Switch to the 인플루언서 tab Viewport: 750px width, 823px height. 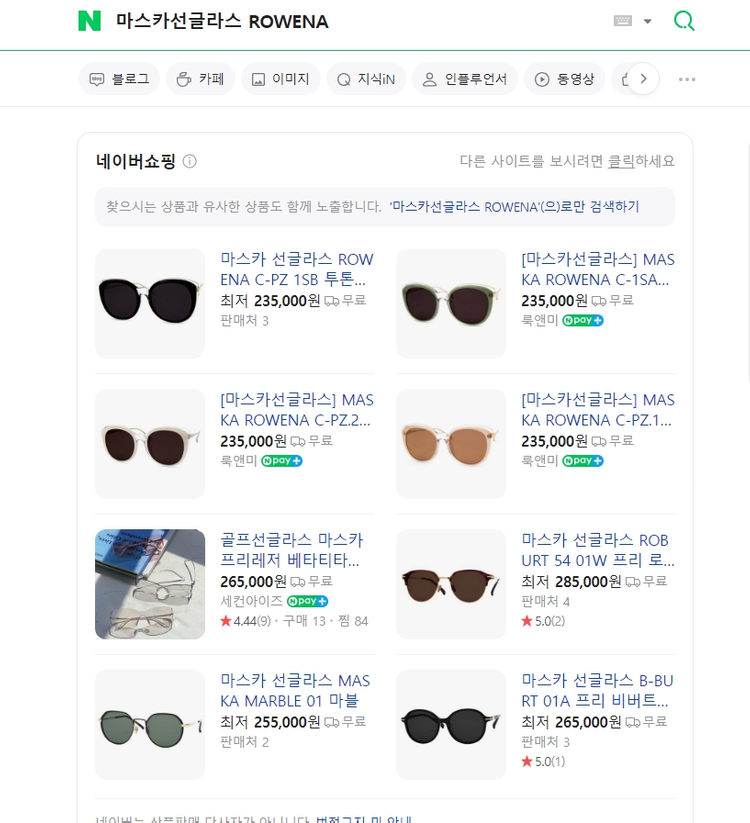tap(465, 79)
